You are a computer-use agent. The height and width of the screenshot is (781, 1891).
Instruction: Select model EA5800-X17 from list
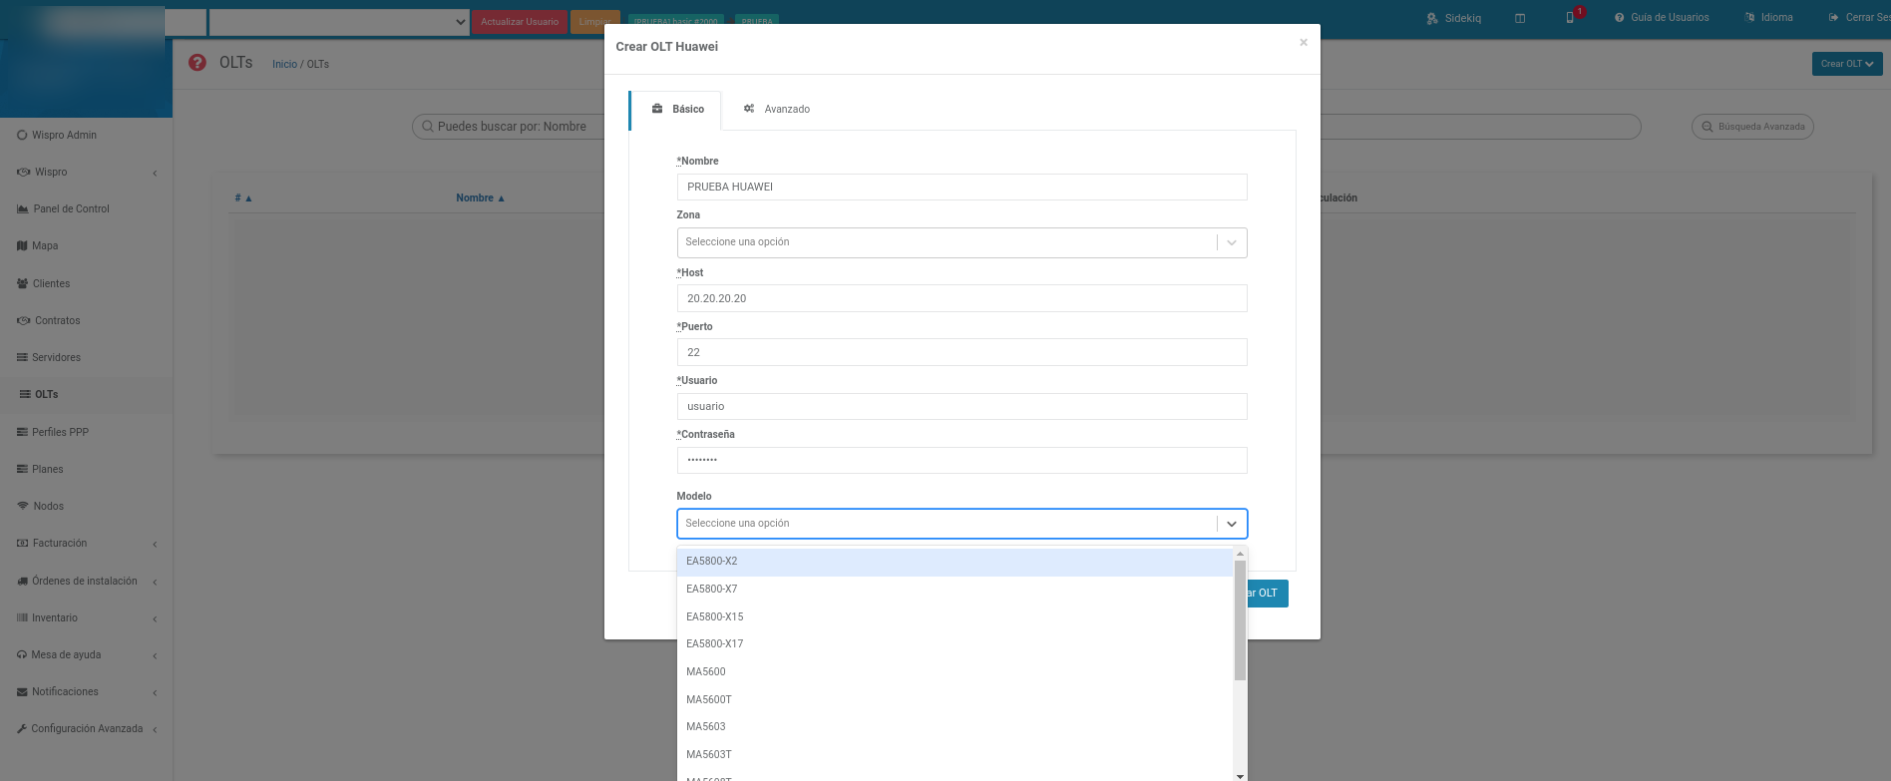click(955, 644)
